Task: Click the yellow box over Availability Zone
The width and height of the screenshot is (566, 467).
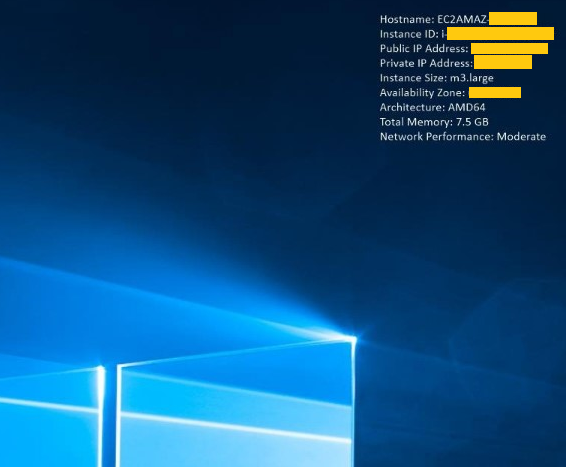Action: pos(495,92)
